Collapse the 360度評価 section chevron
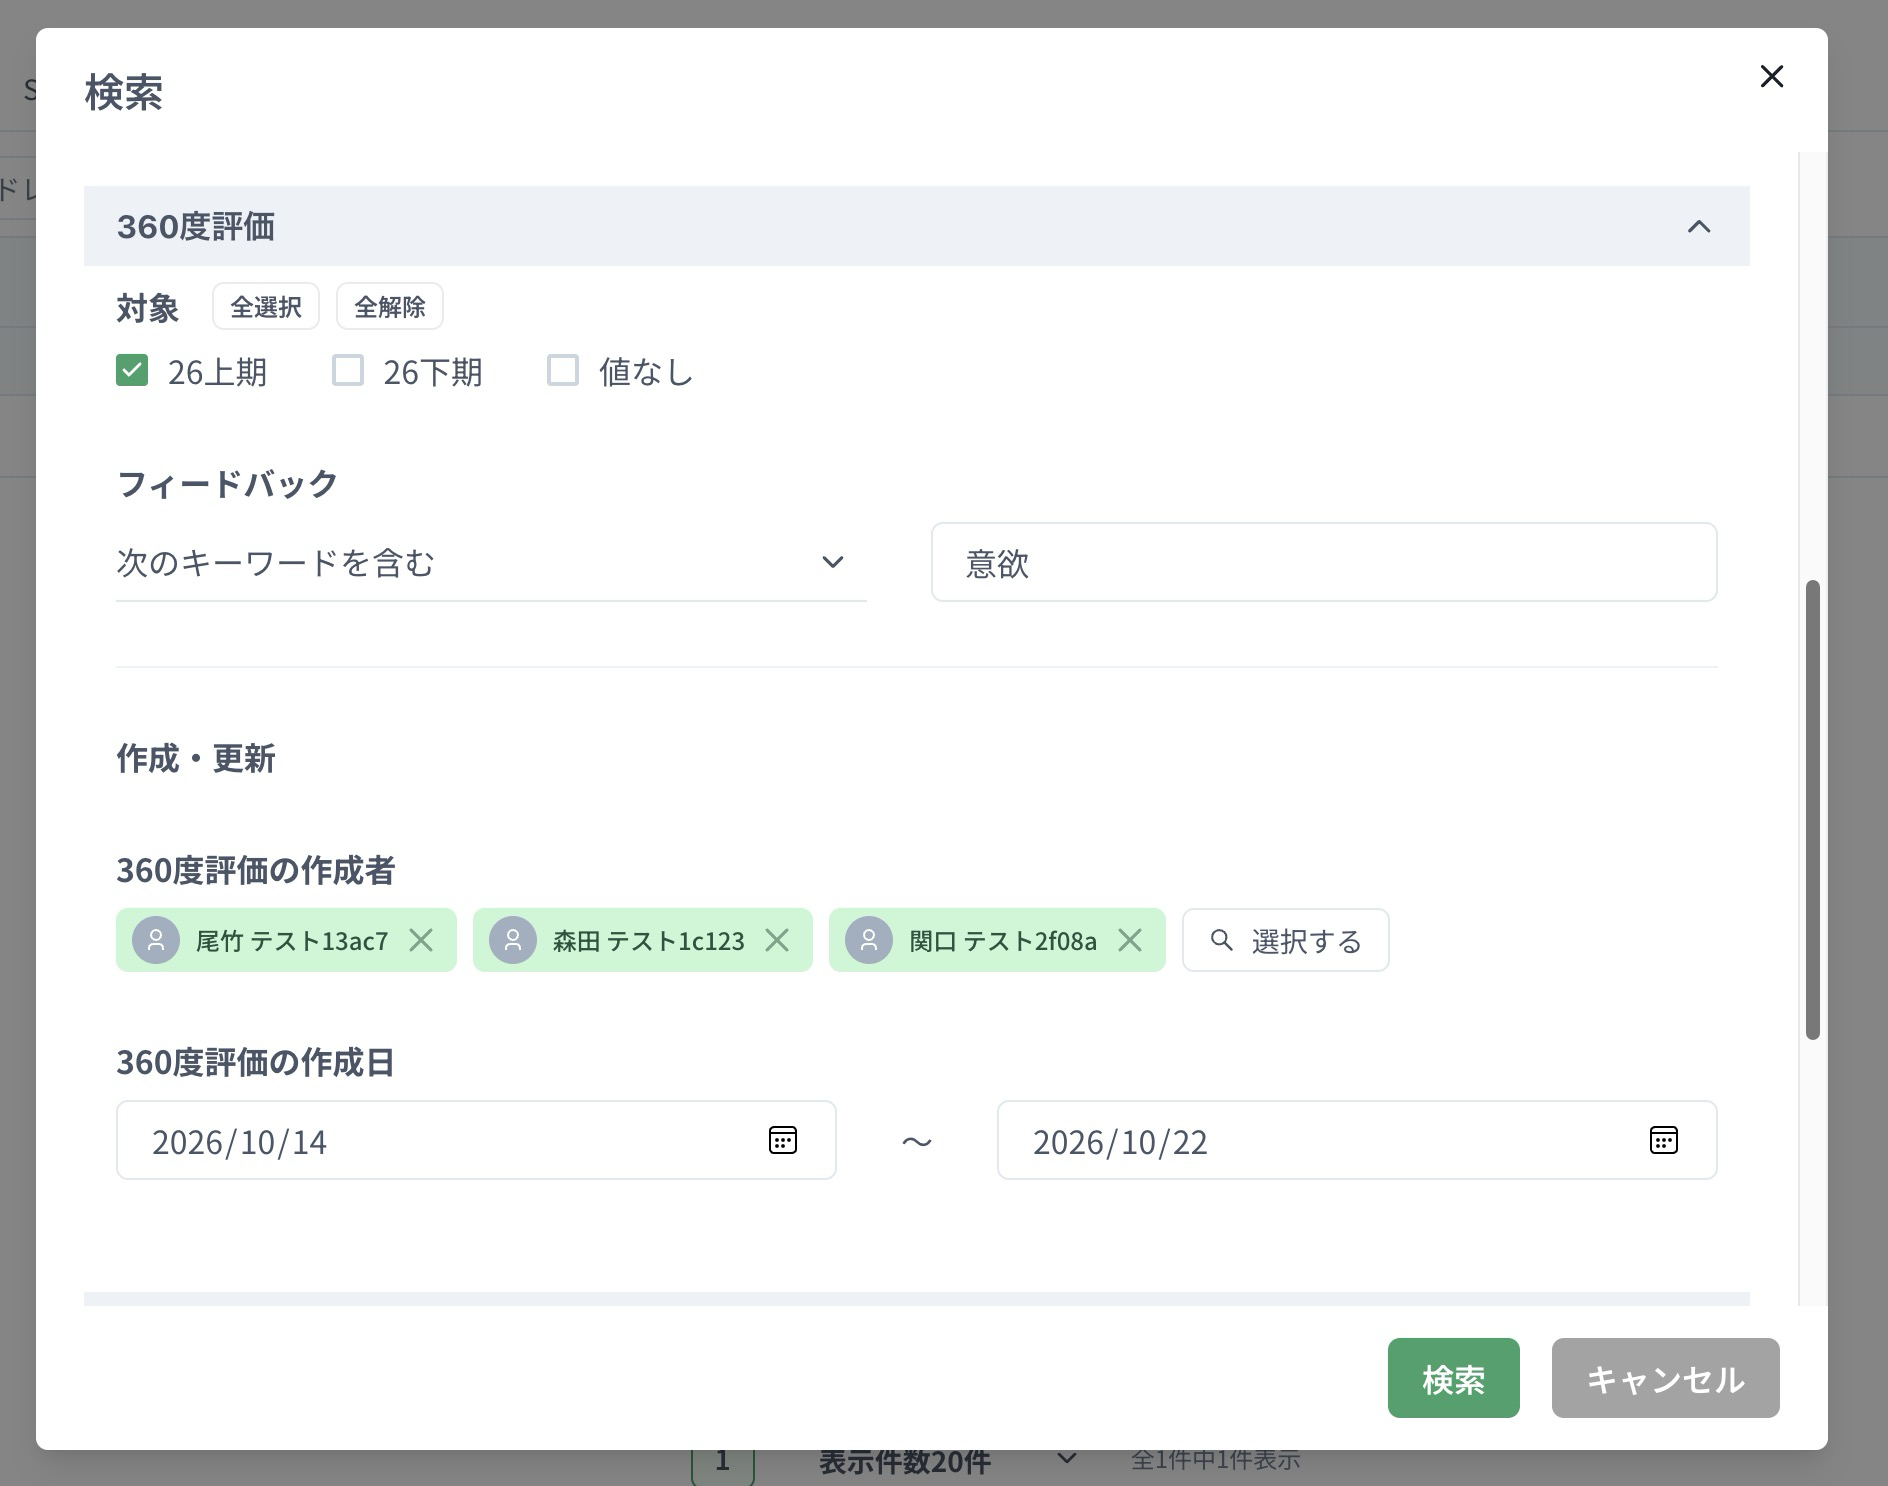This screenshot has height=1486, width=1888. tap(1699, 227)
